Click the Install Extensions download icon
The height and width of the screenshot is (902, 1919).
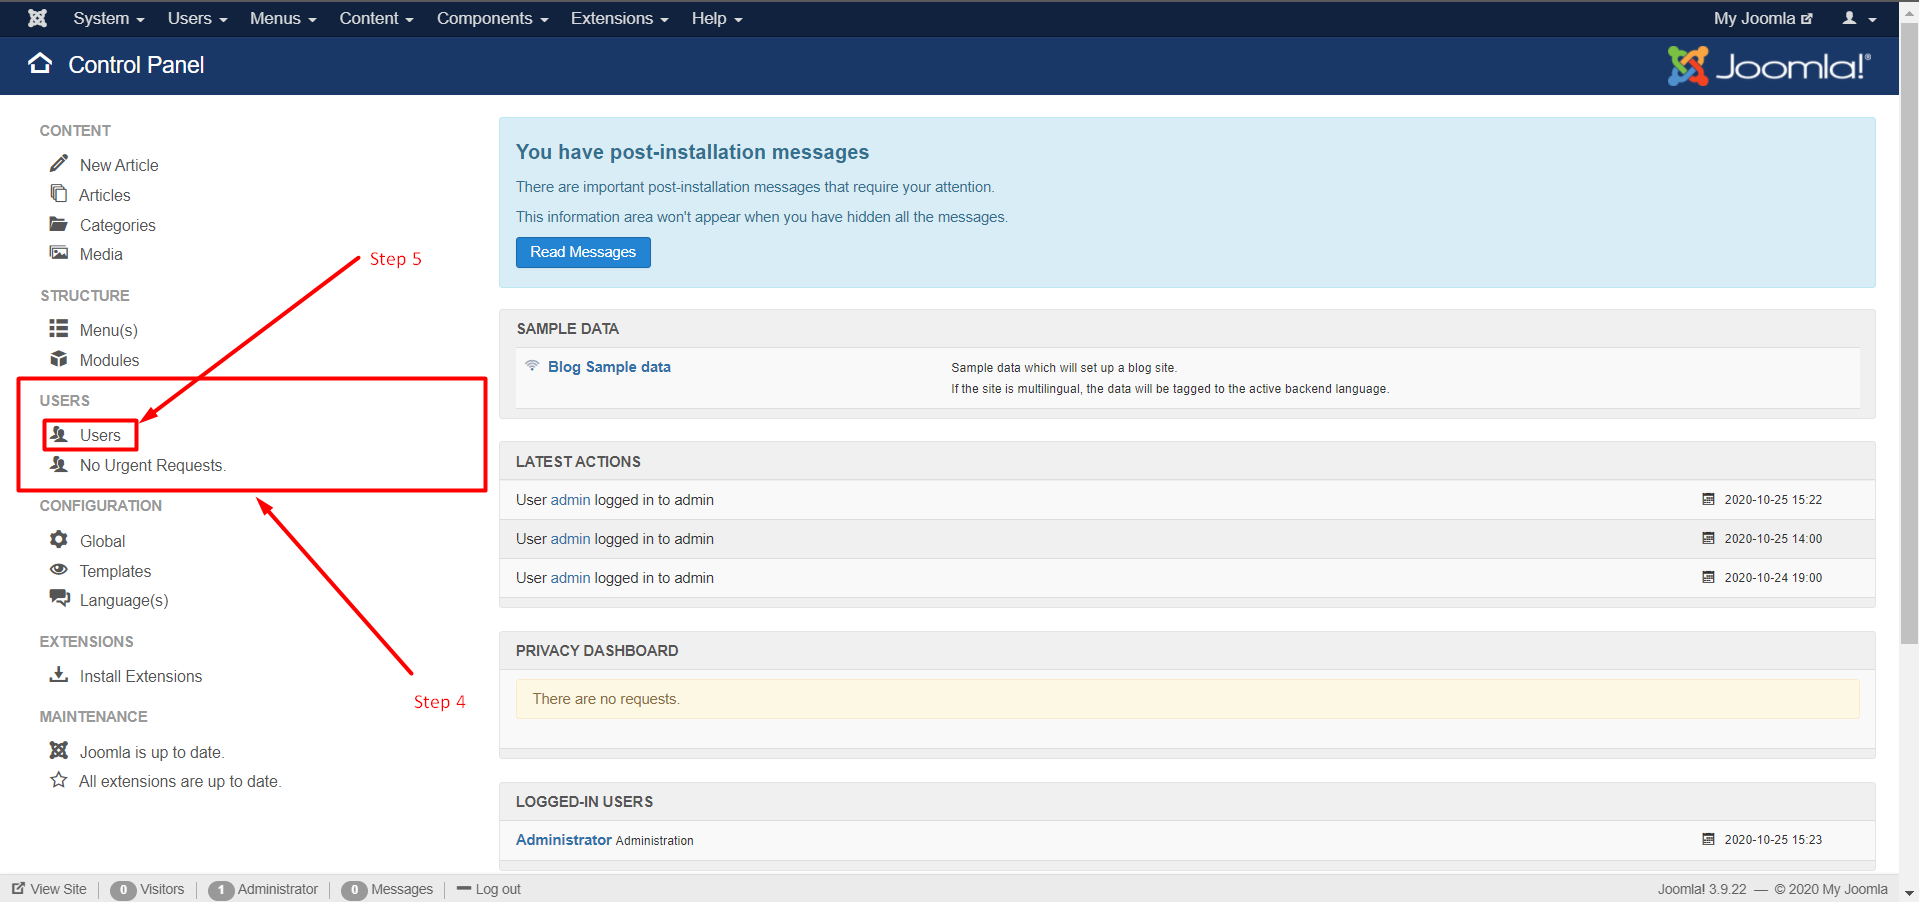coord(59,674)
